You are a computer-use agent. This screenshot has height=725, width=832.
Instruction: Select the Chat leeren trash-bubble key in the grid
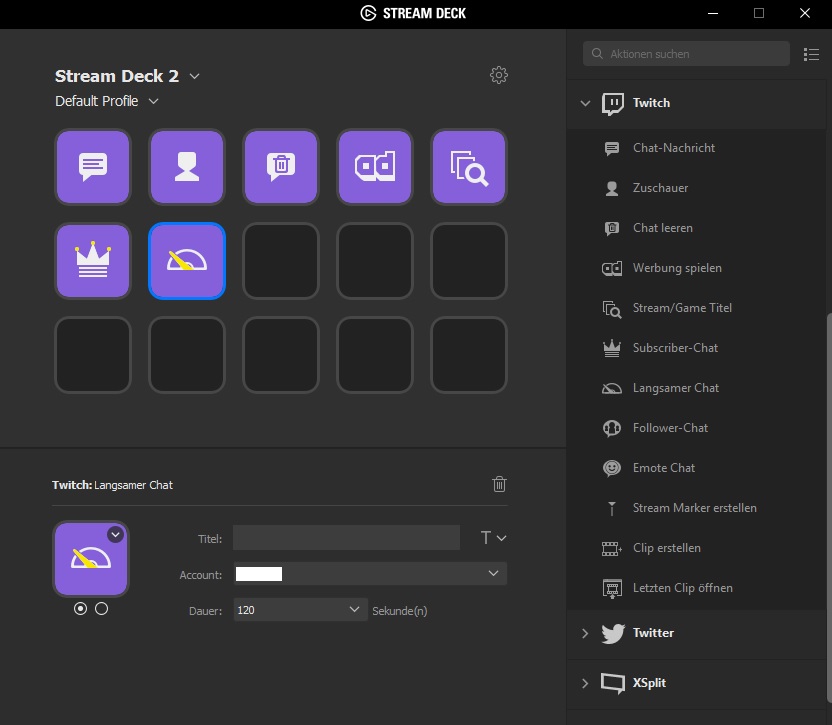click(x=281, y=167)
